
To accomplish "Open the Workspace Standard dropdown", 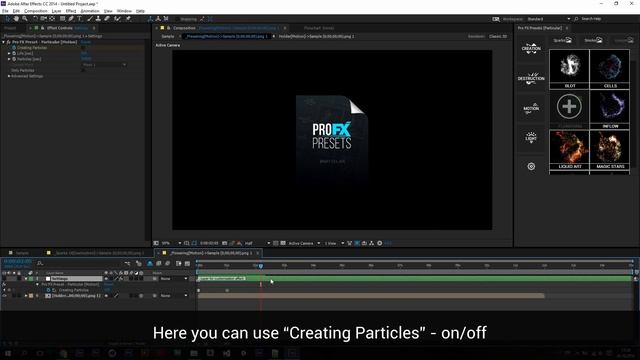I will tap(549, 19).
